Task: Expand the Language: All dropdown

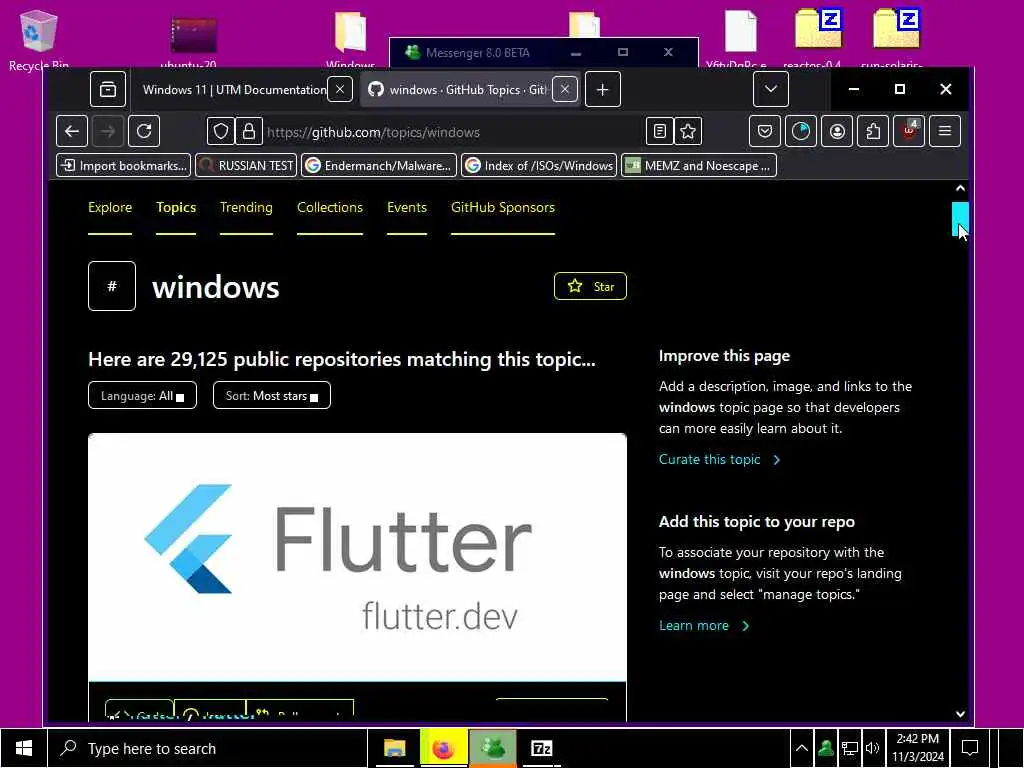Action: pyautogui.click(x=142, y=395)
